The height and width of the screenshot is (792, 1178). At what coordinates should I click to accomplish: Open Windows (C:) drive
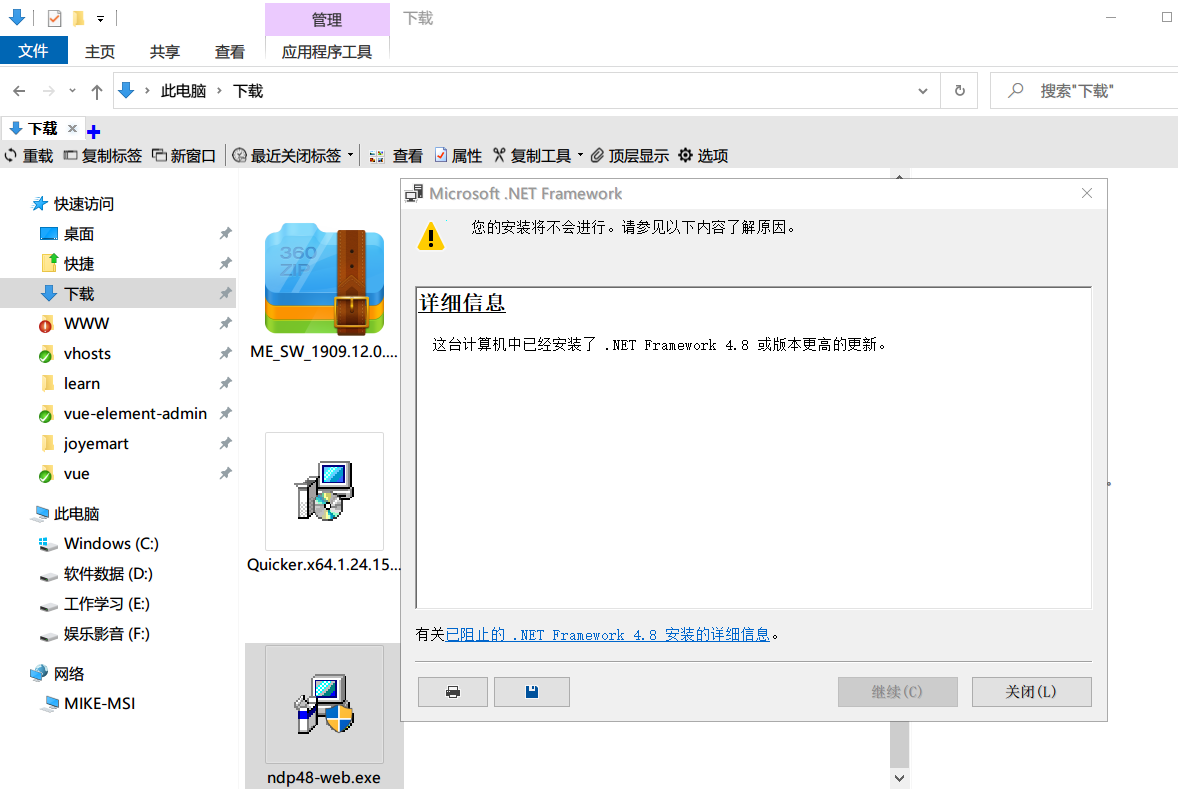pyautogui.click(x=111, y=543)
